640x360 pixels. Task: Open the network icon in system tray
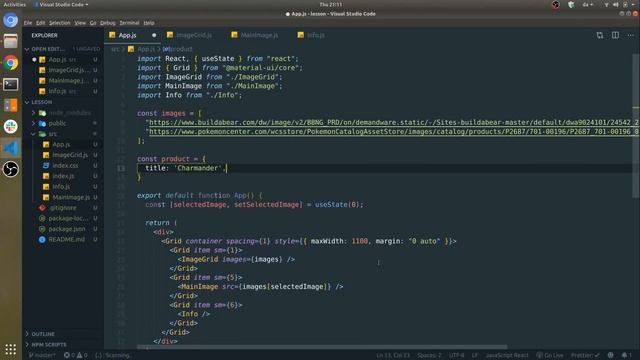tap(606, 4)
